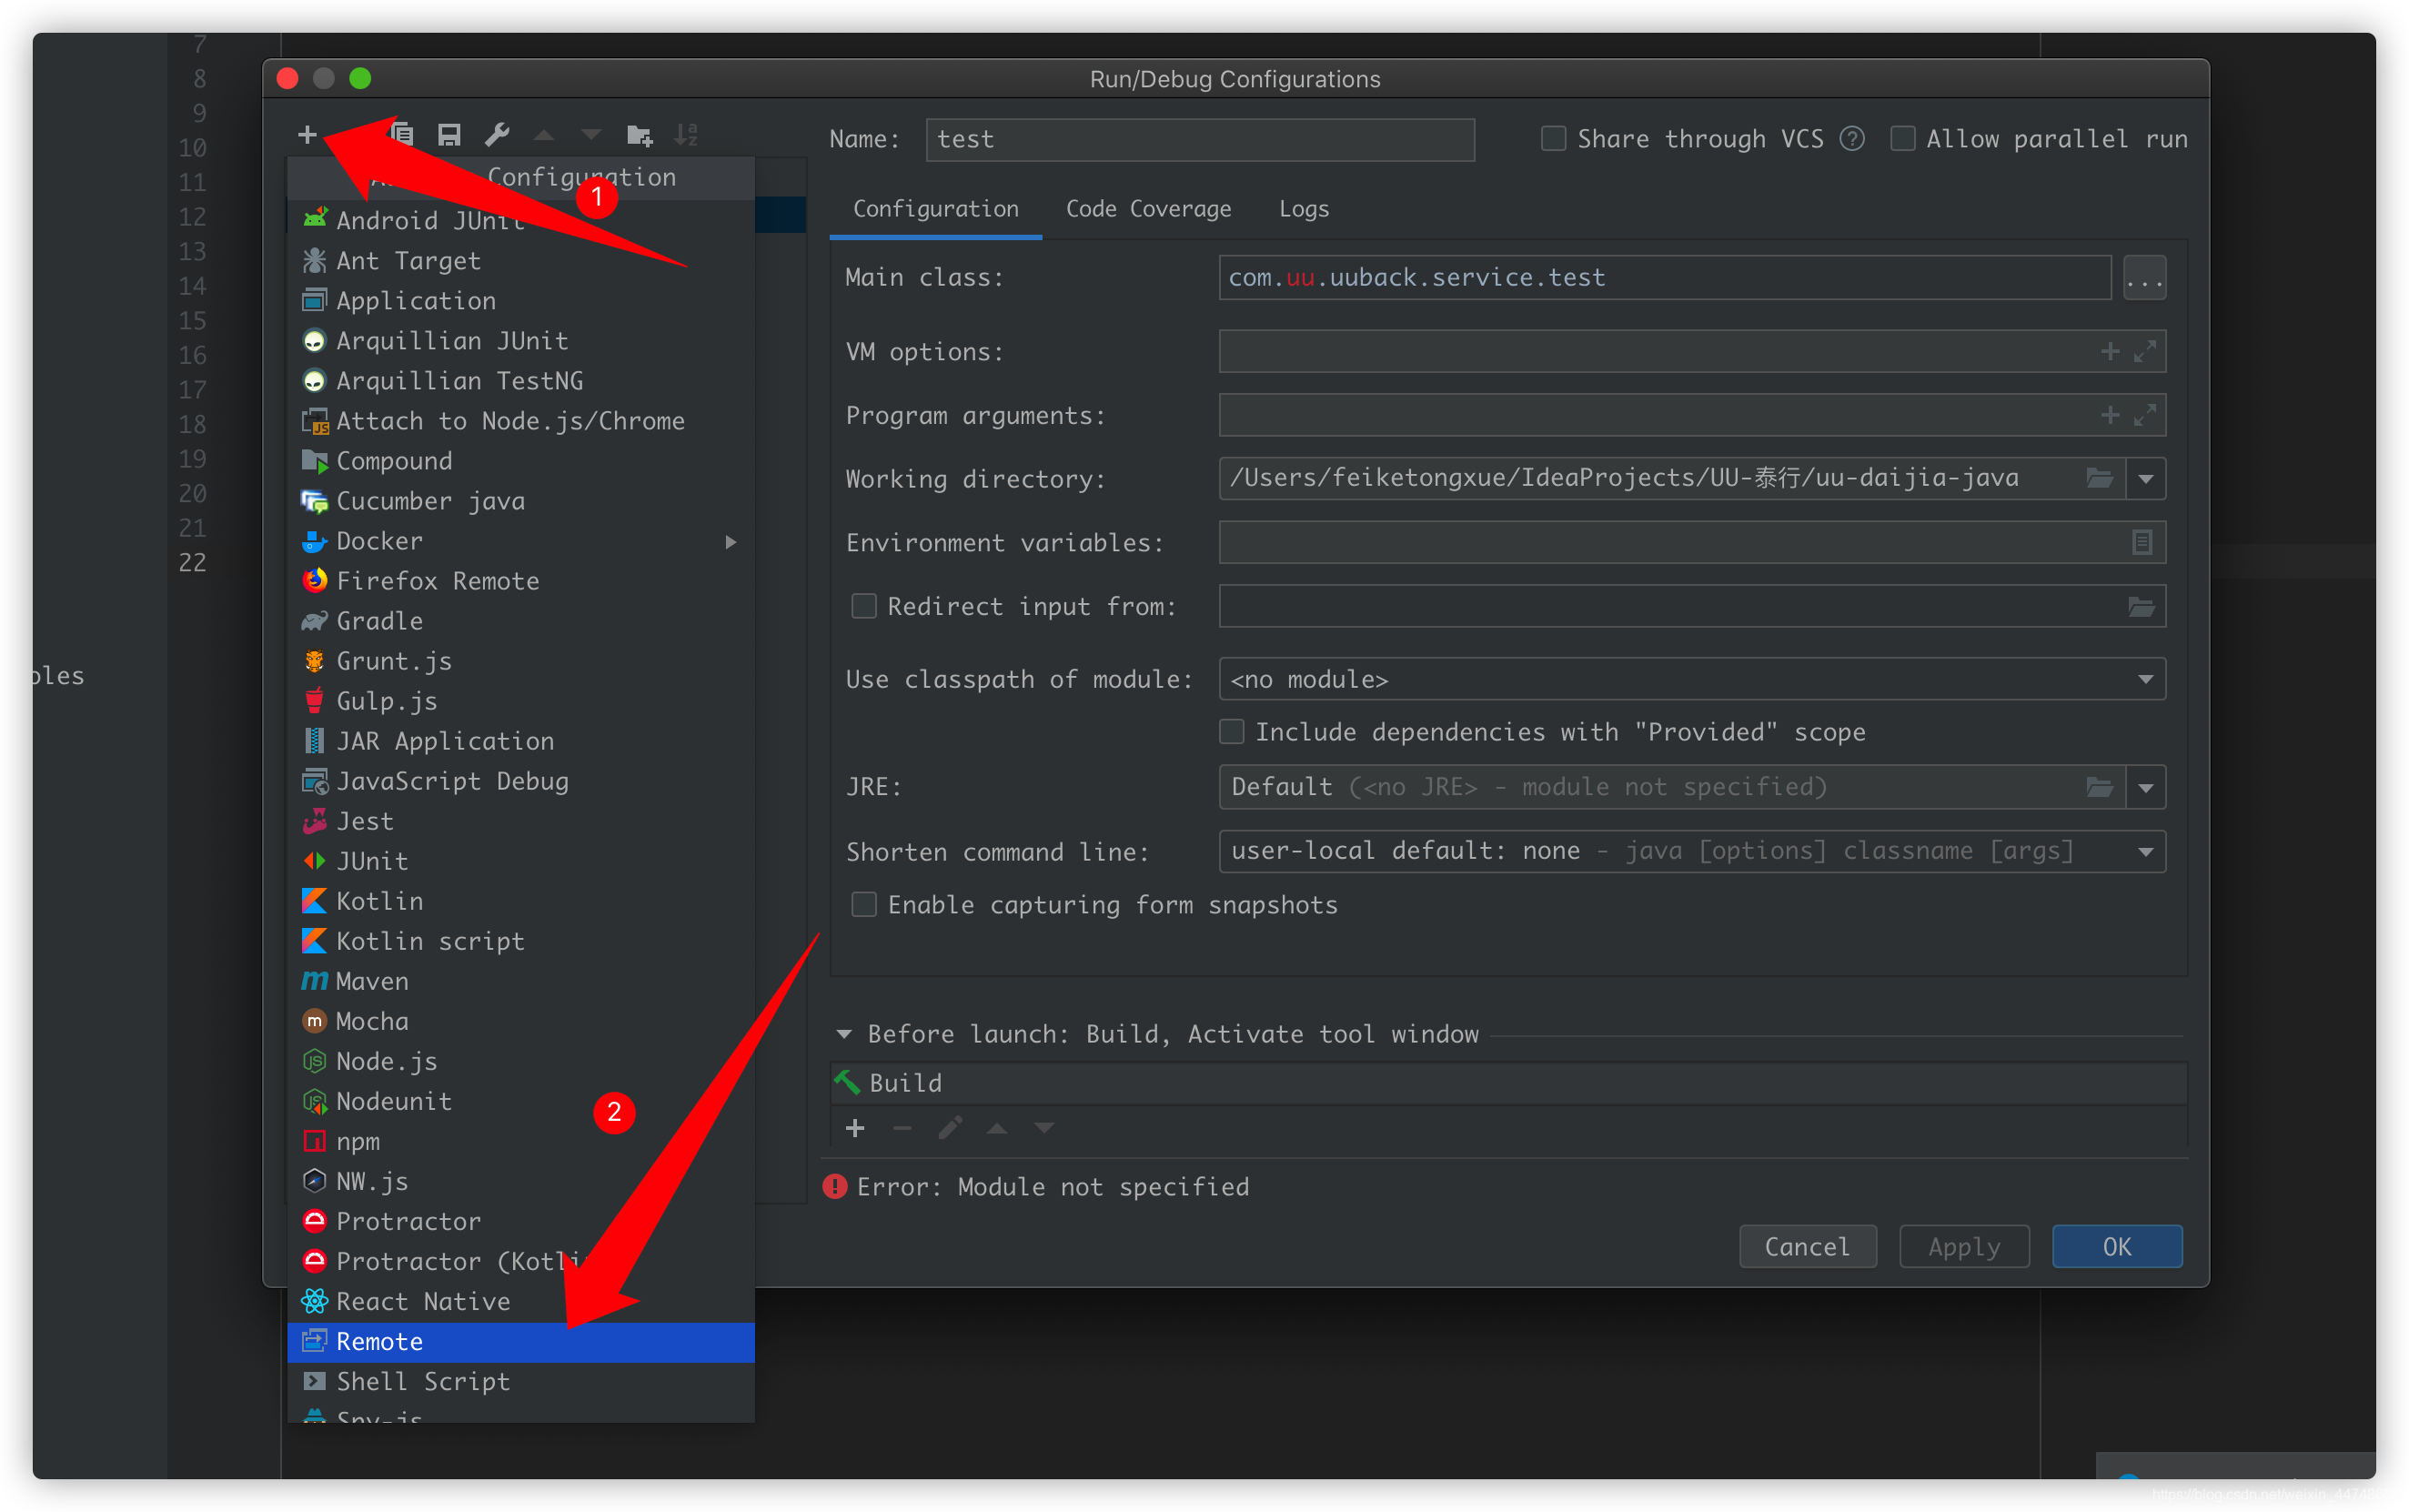The width and height of the screenshot is (2409, 1512).
Task: Enable capturing form snapshots checkbox
Action: [863, 905]
